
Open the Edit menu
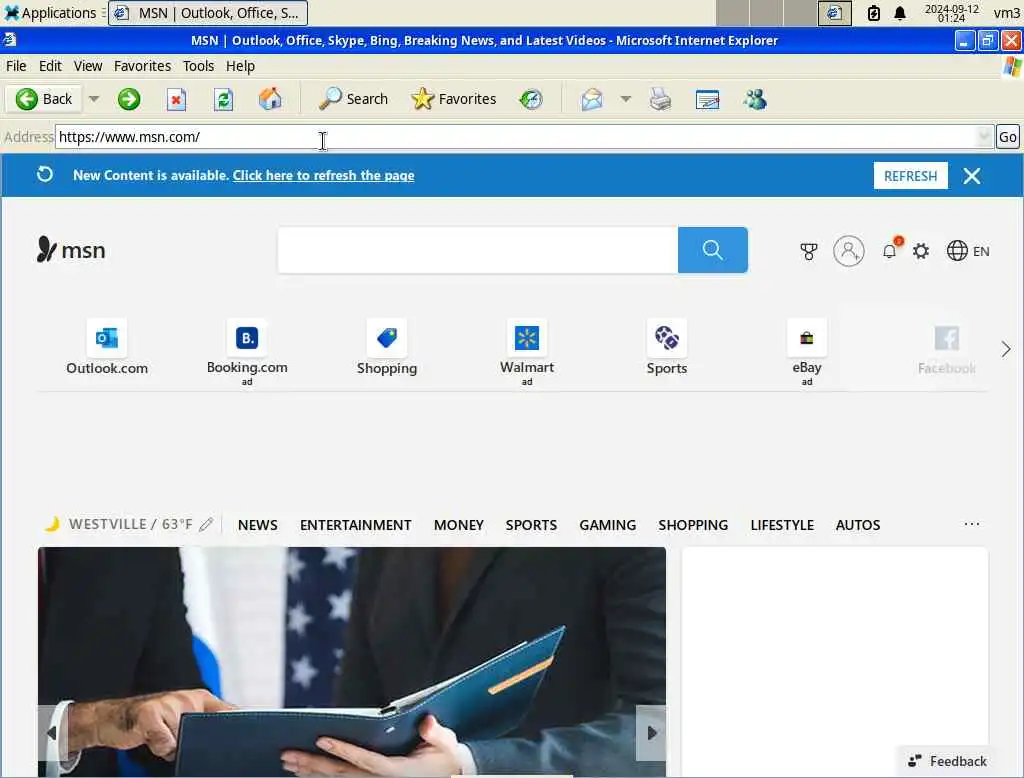(x=50, y=66)
